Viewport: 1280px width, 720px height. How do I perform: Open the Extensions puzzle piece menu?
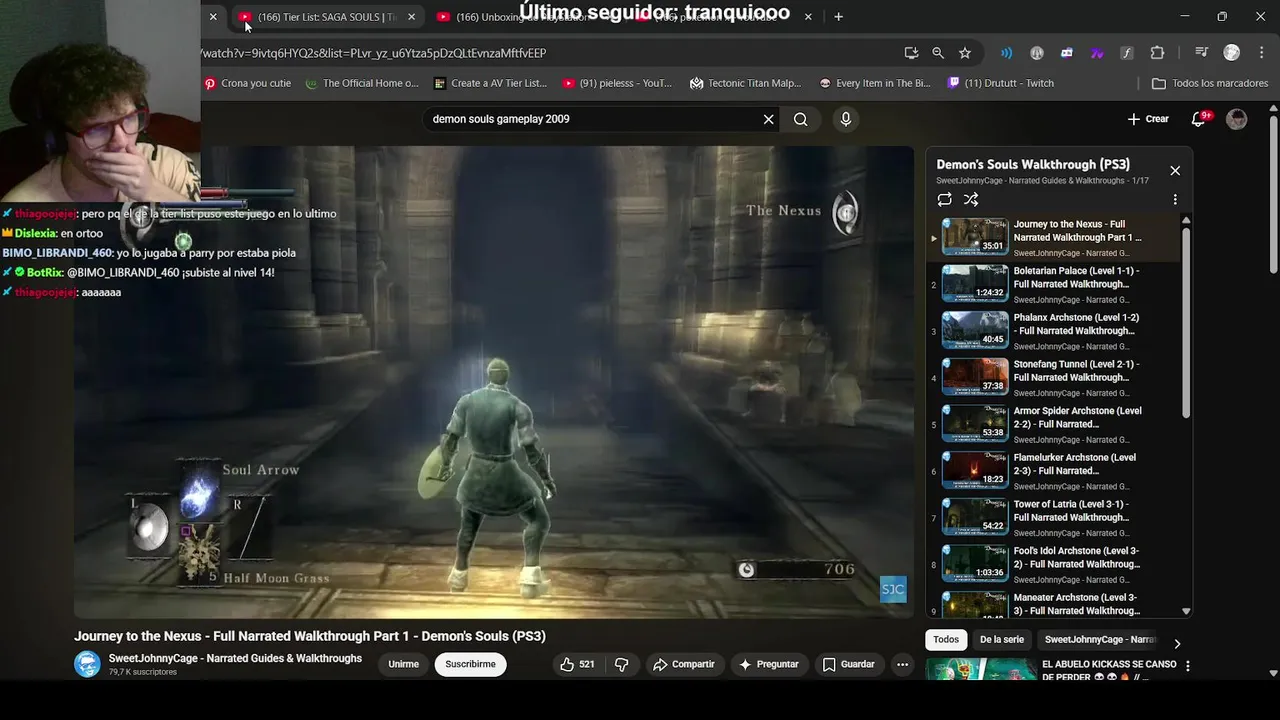pyautogui.click(x=1157, y=53)
